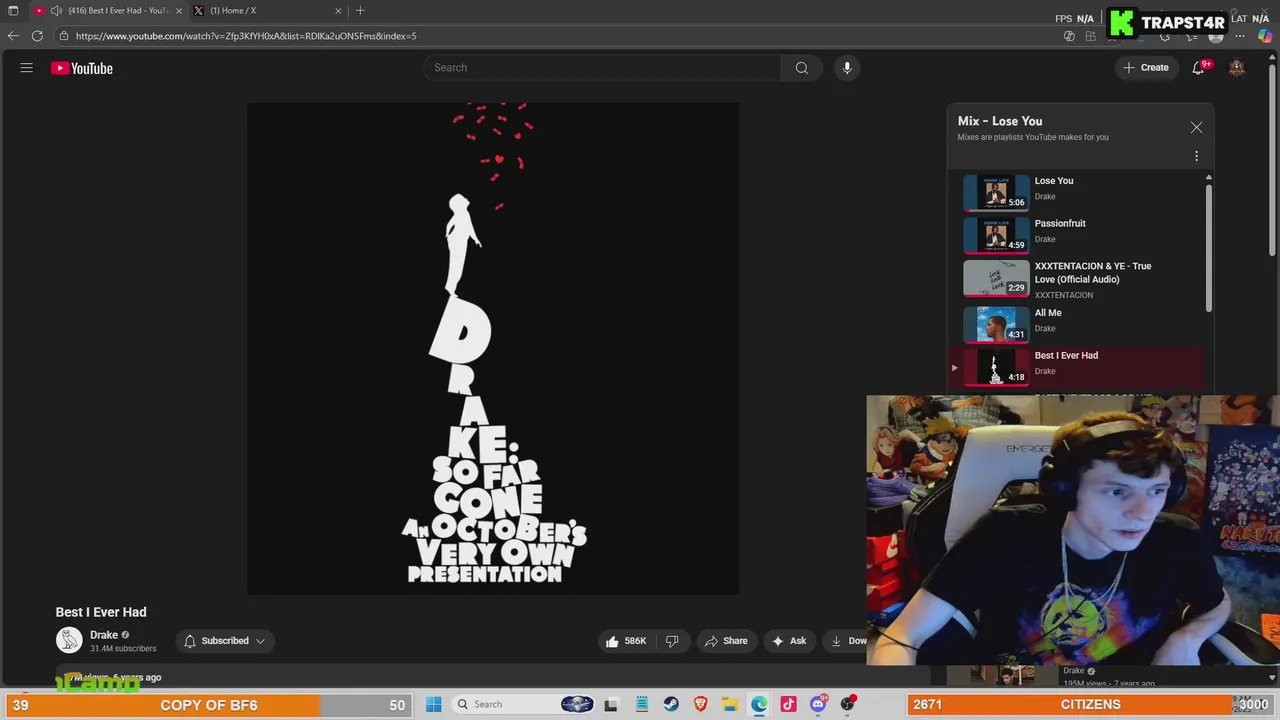Open the YouTube account avatar menu
Screen dimensions: 1280x720
1237,68
